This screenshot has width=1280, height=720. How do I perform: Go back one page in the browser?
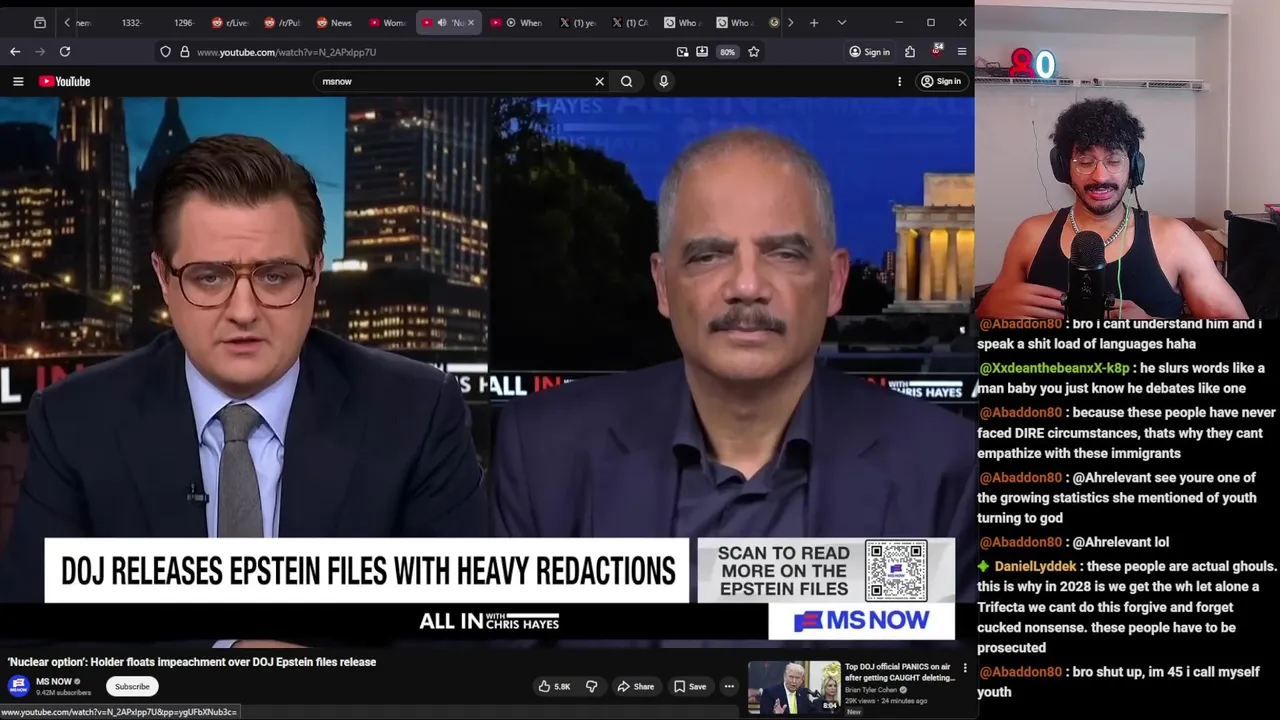click(15, 51)
